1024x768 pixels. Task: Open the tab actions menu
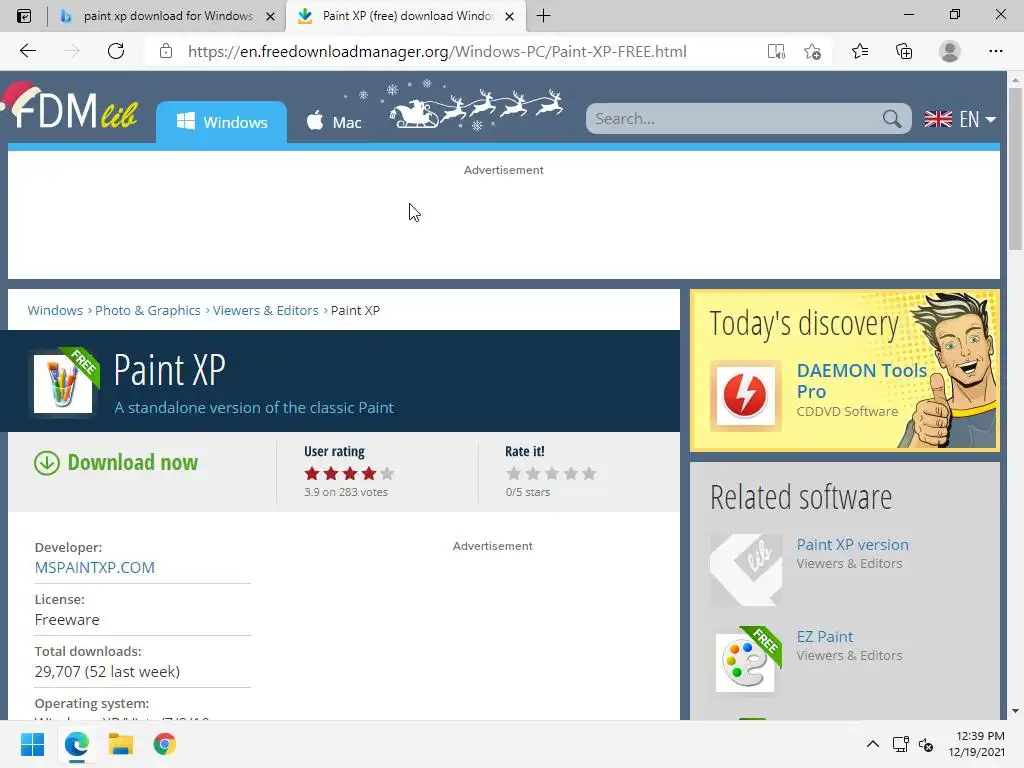pos(24,16)
